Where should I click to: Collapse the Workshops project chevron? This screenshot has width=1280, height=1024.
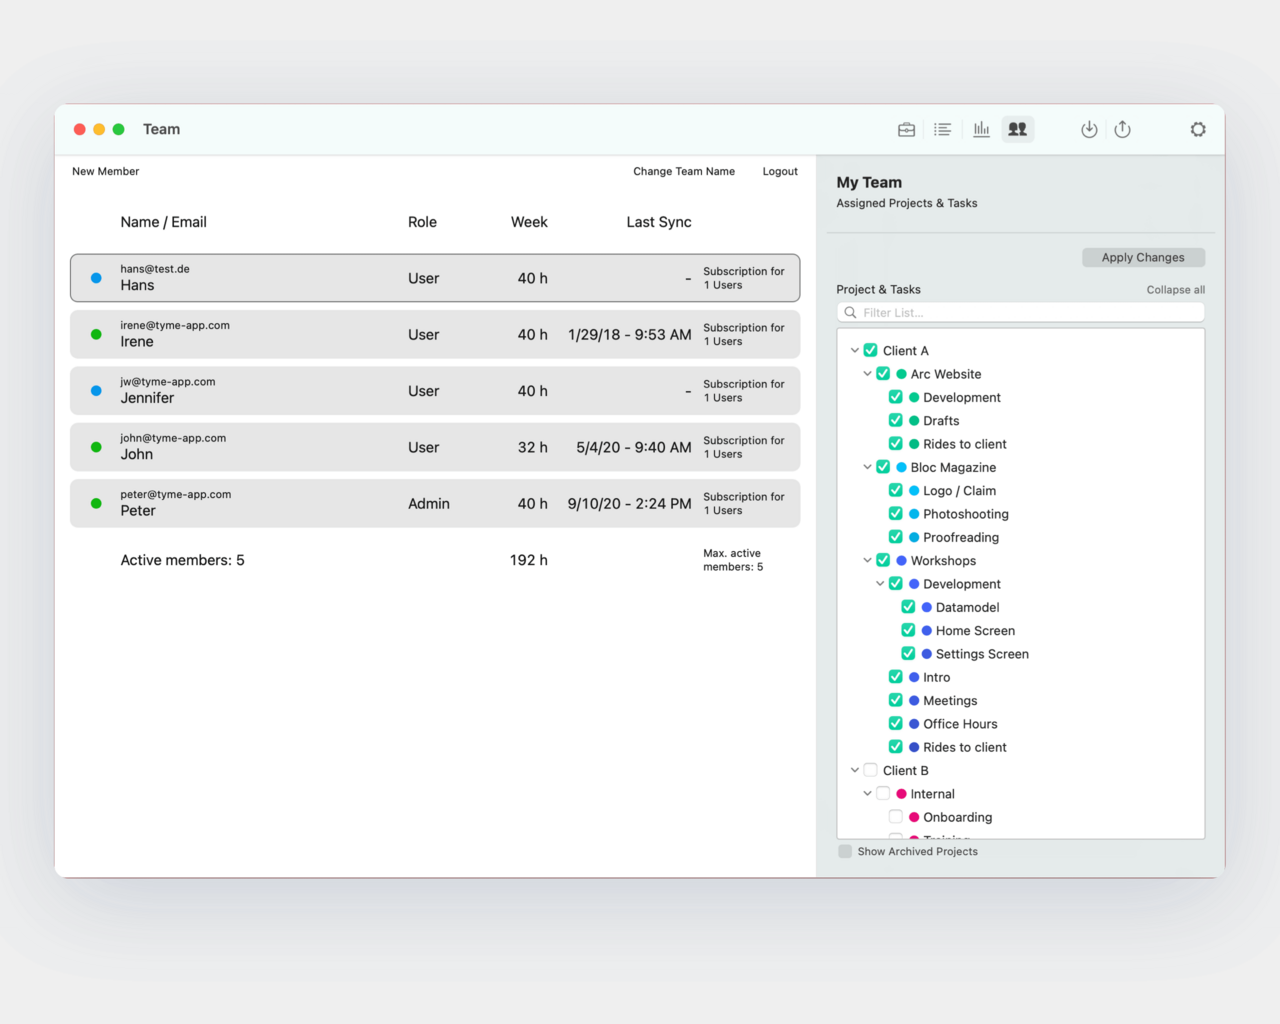867,561
